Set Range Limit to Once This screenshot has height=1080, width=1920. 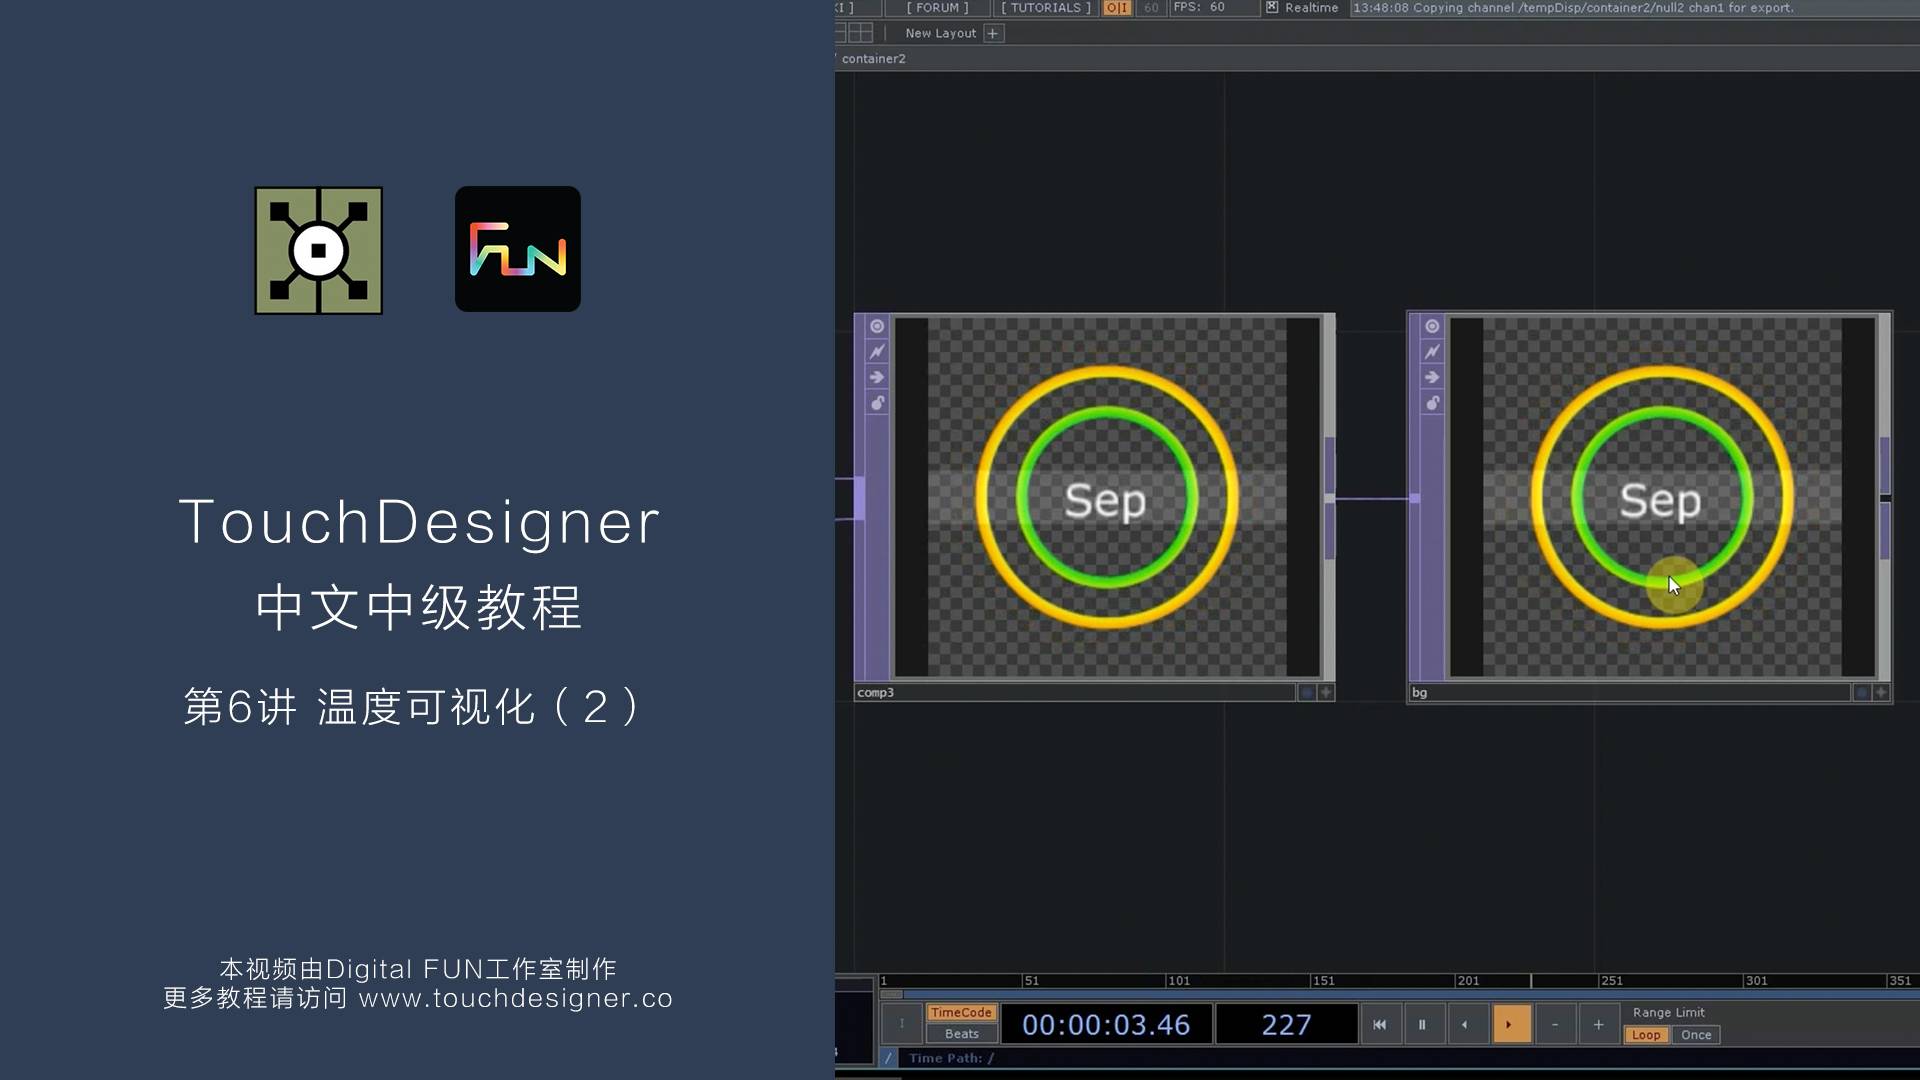click(x=1696, y=1035)
